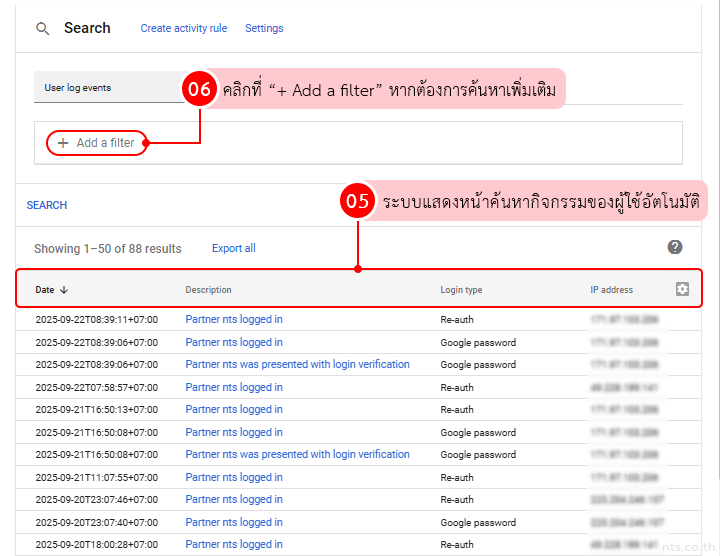Click the Date sort arrow

[x=65, y=290]
